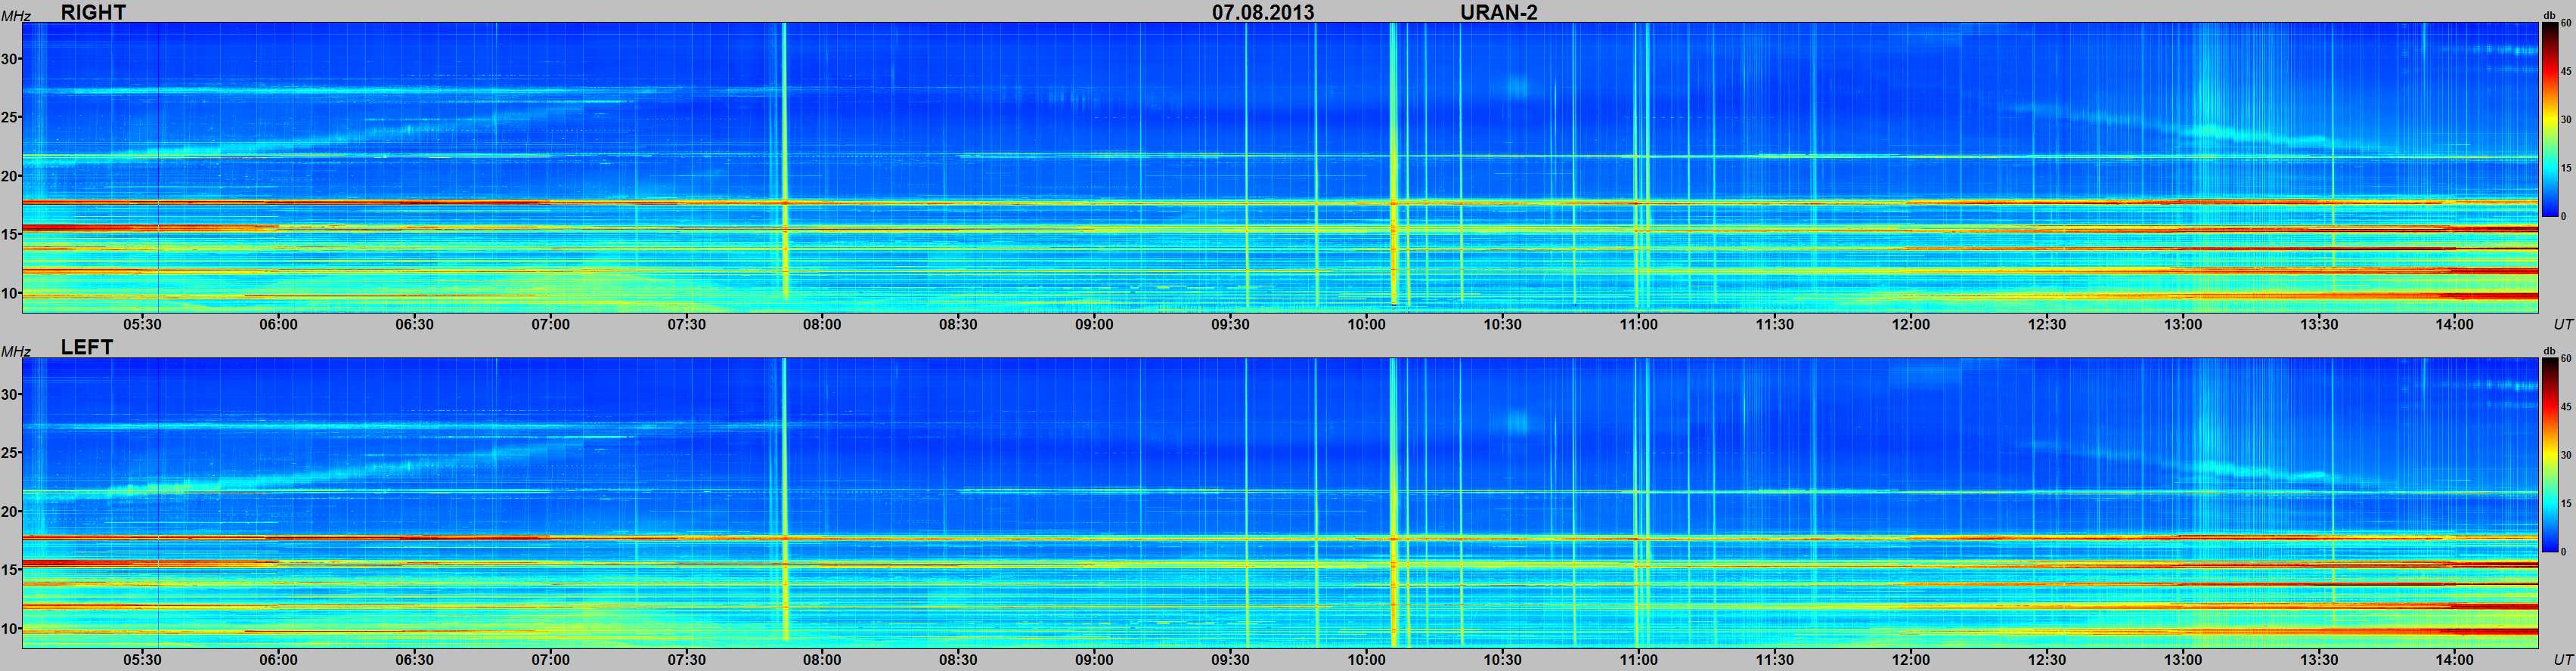Click 05:30 tick under the RIGHT panel
The width and height of the screenshot is (2576, 671).
tap(142, 324)
